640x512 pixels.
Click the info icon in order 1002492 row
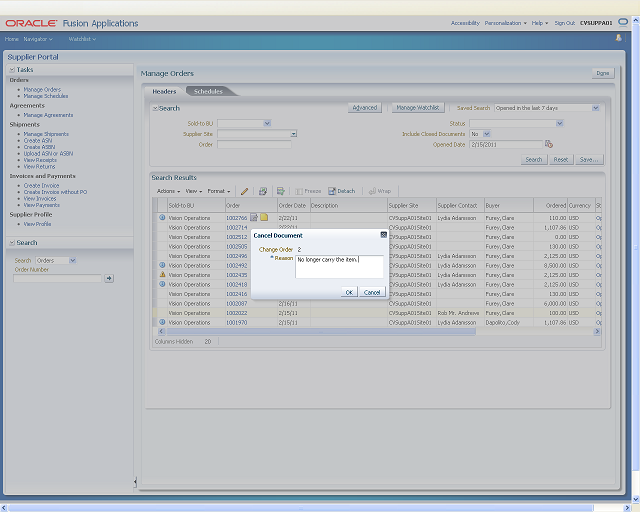162,265
